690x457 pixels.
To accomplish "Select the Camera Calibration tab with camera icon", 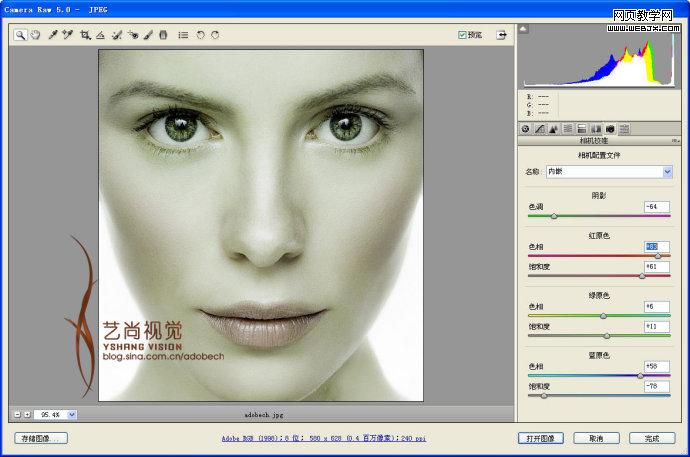I will point(610,129).
